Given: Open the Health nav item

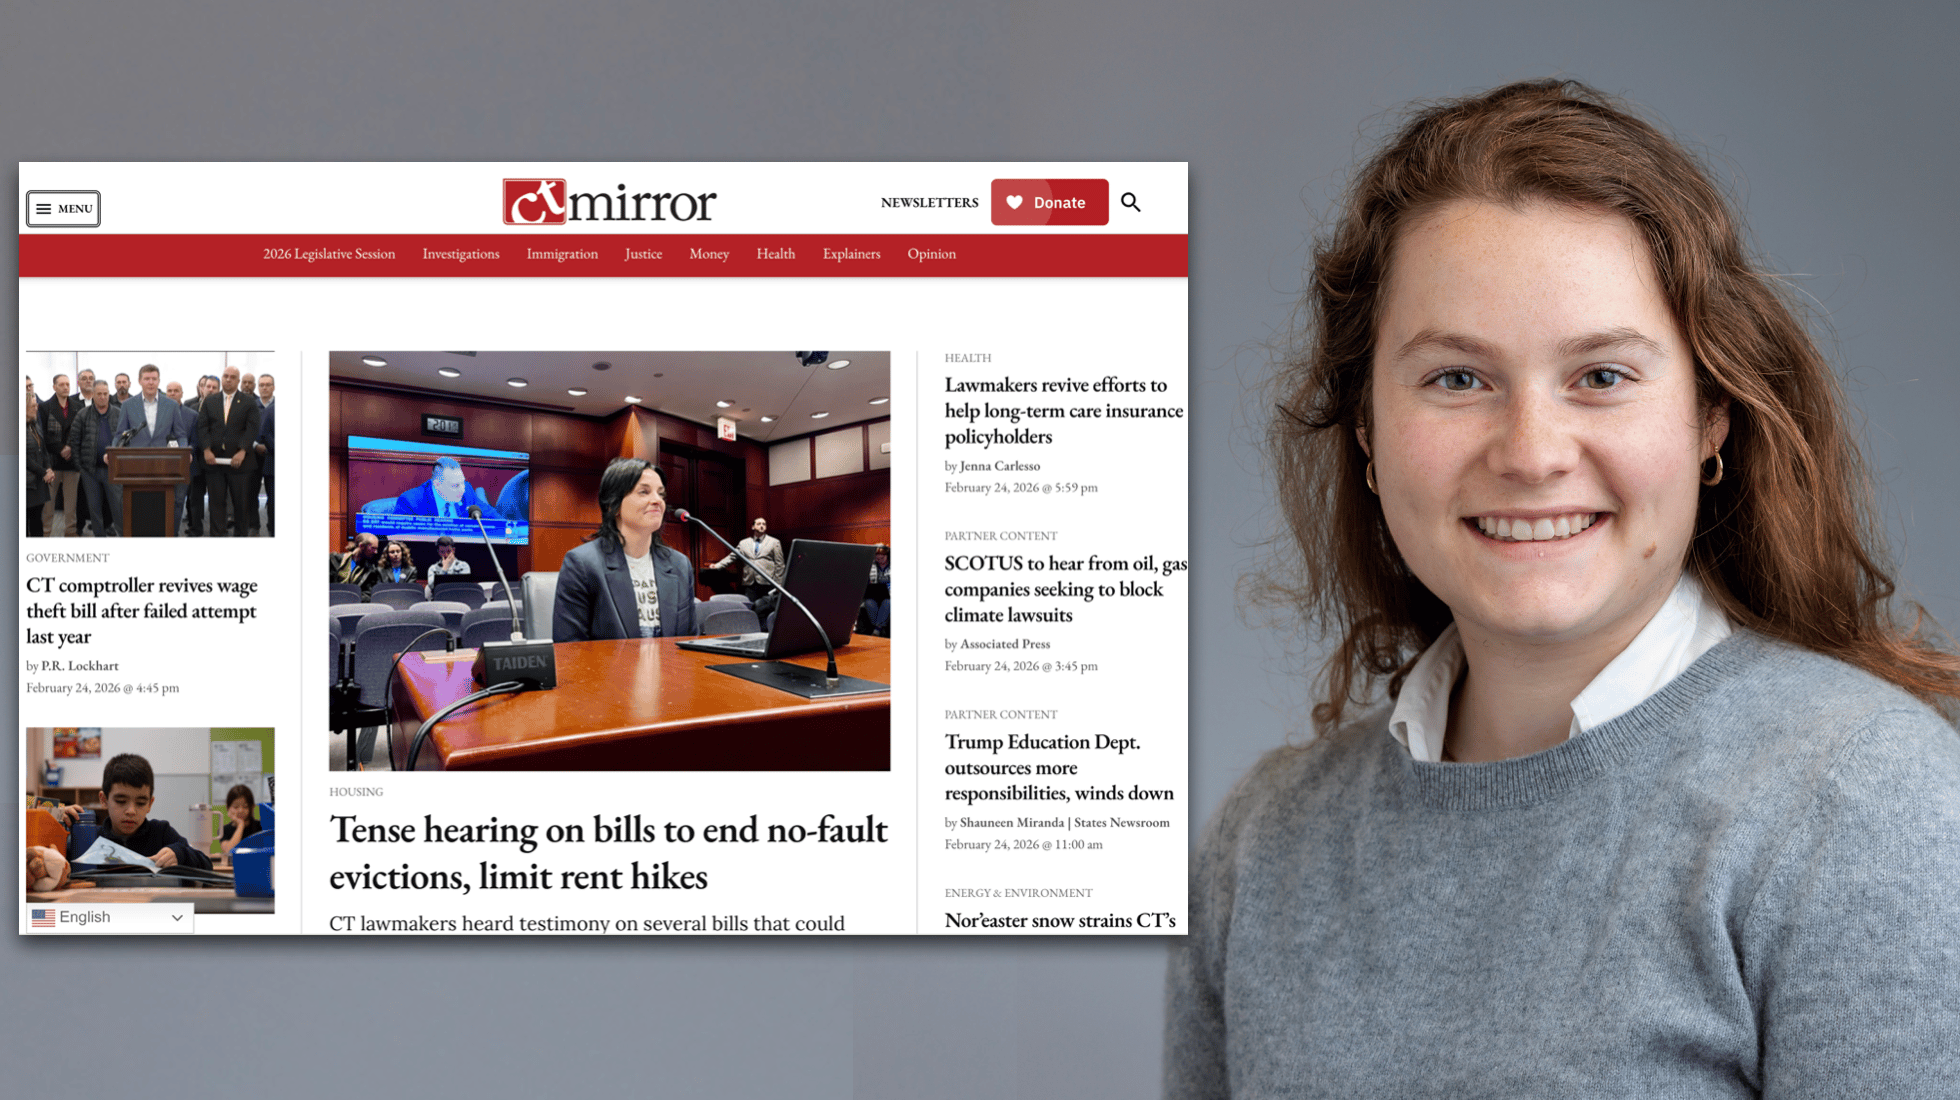Looking at the screenshot, I should point(775,254).
